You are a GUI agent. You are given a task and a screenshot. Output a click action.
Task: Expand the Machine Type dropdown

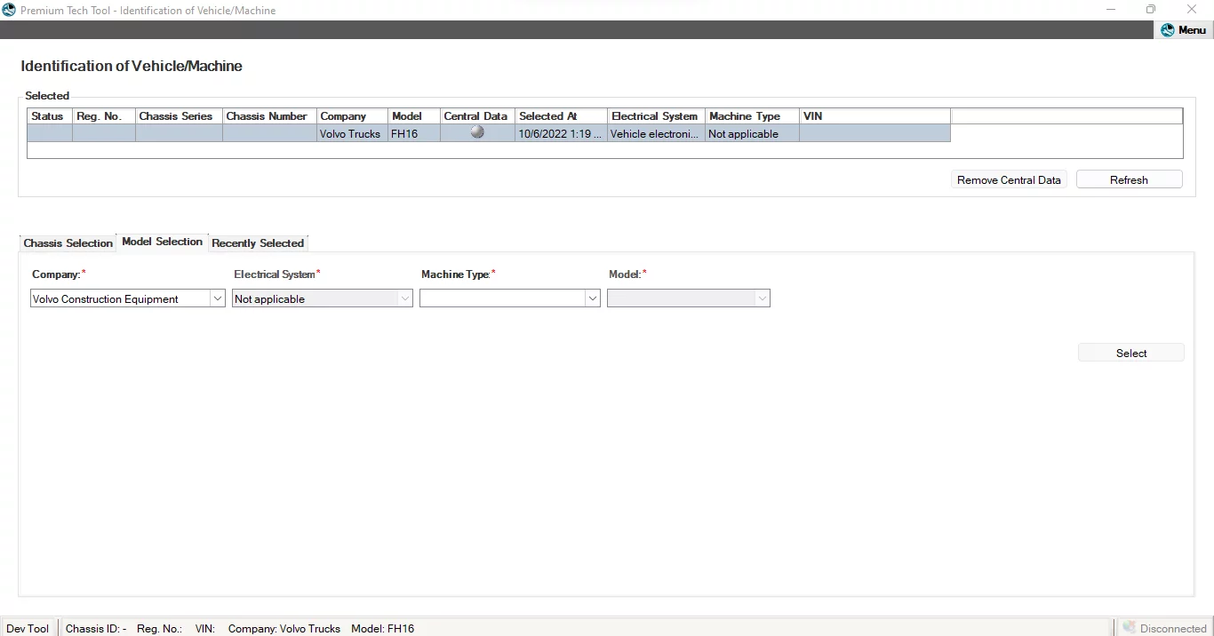pyautogui.click(x=592, y=297)
